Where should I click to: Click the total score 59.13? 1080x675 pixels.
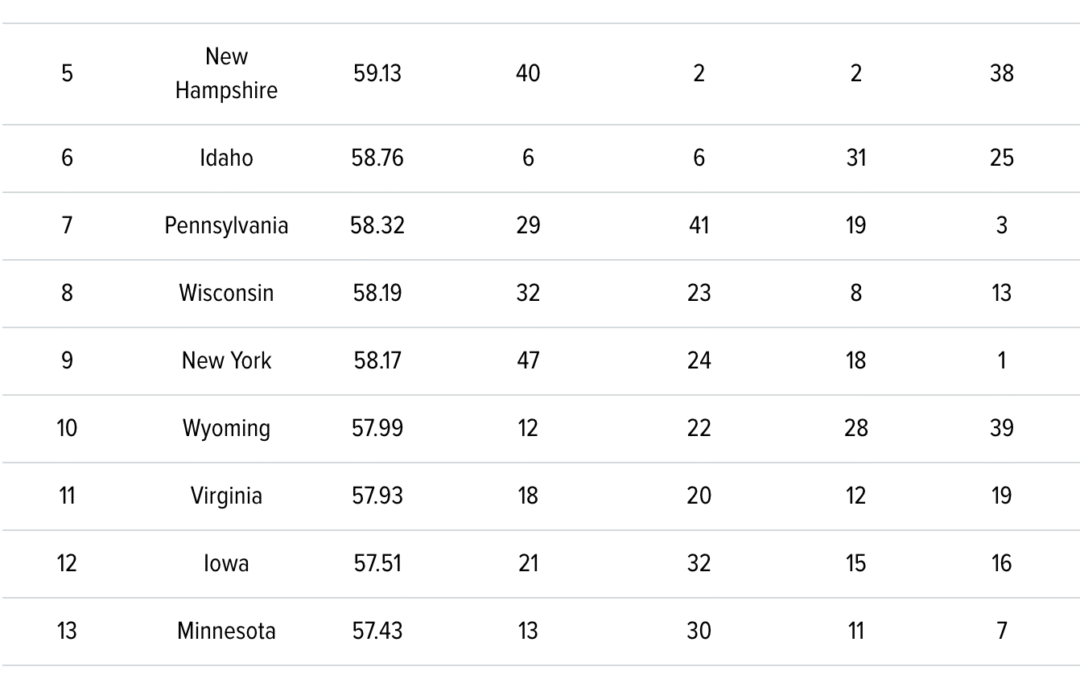(x=377, y=74)
